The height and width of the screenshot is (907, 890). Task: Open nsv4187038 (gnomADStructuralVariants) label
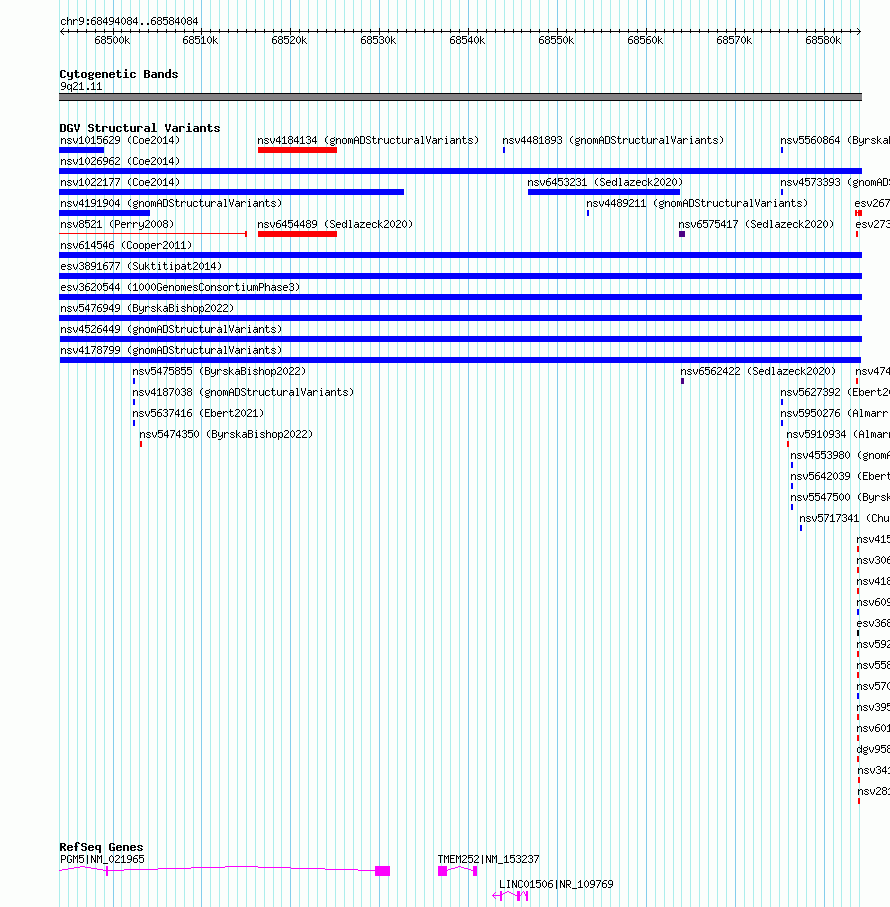pos(243,392)
